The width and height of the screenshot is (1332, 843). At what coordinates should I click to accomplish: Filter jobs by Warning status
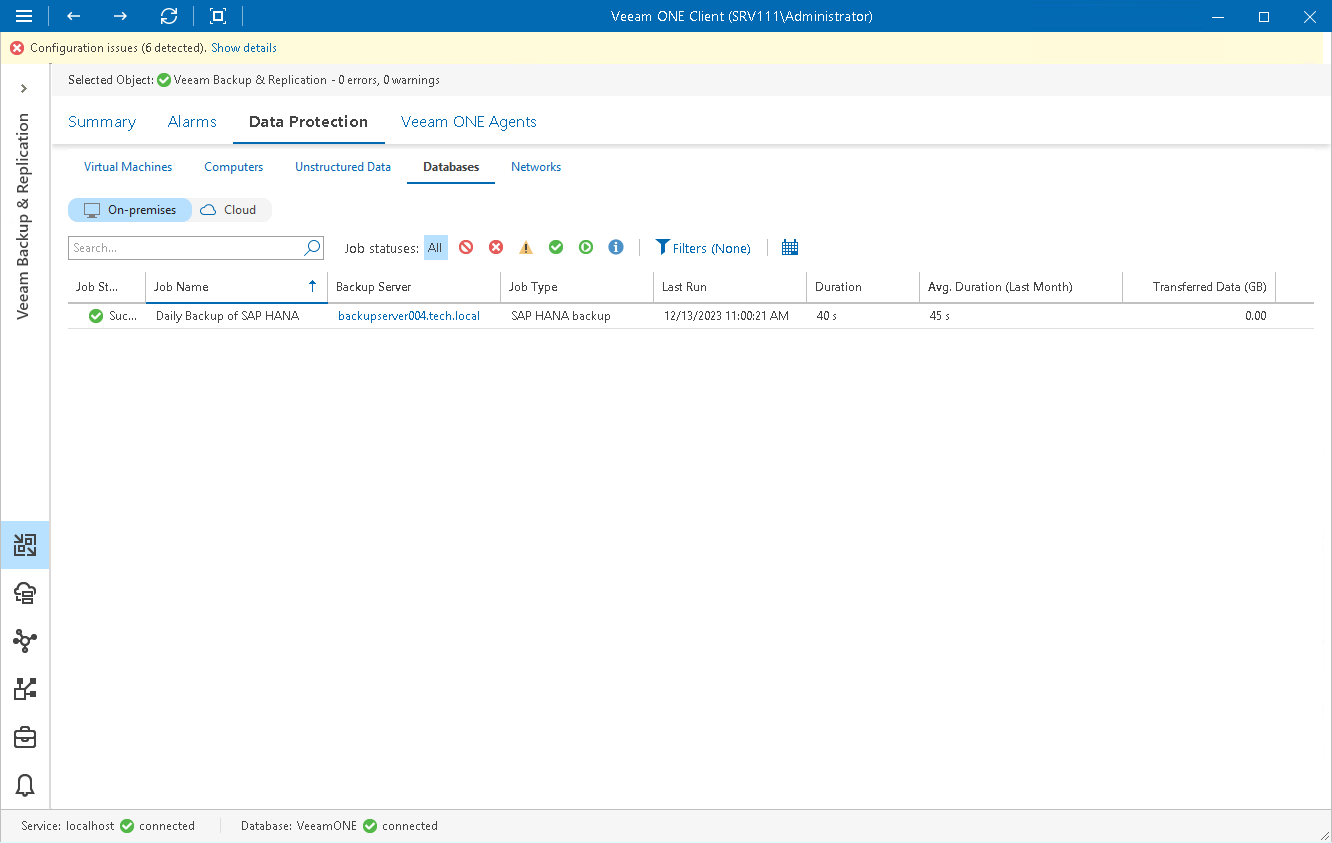tap(526, 247)
